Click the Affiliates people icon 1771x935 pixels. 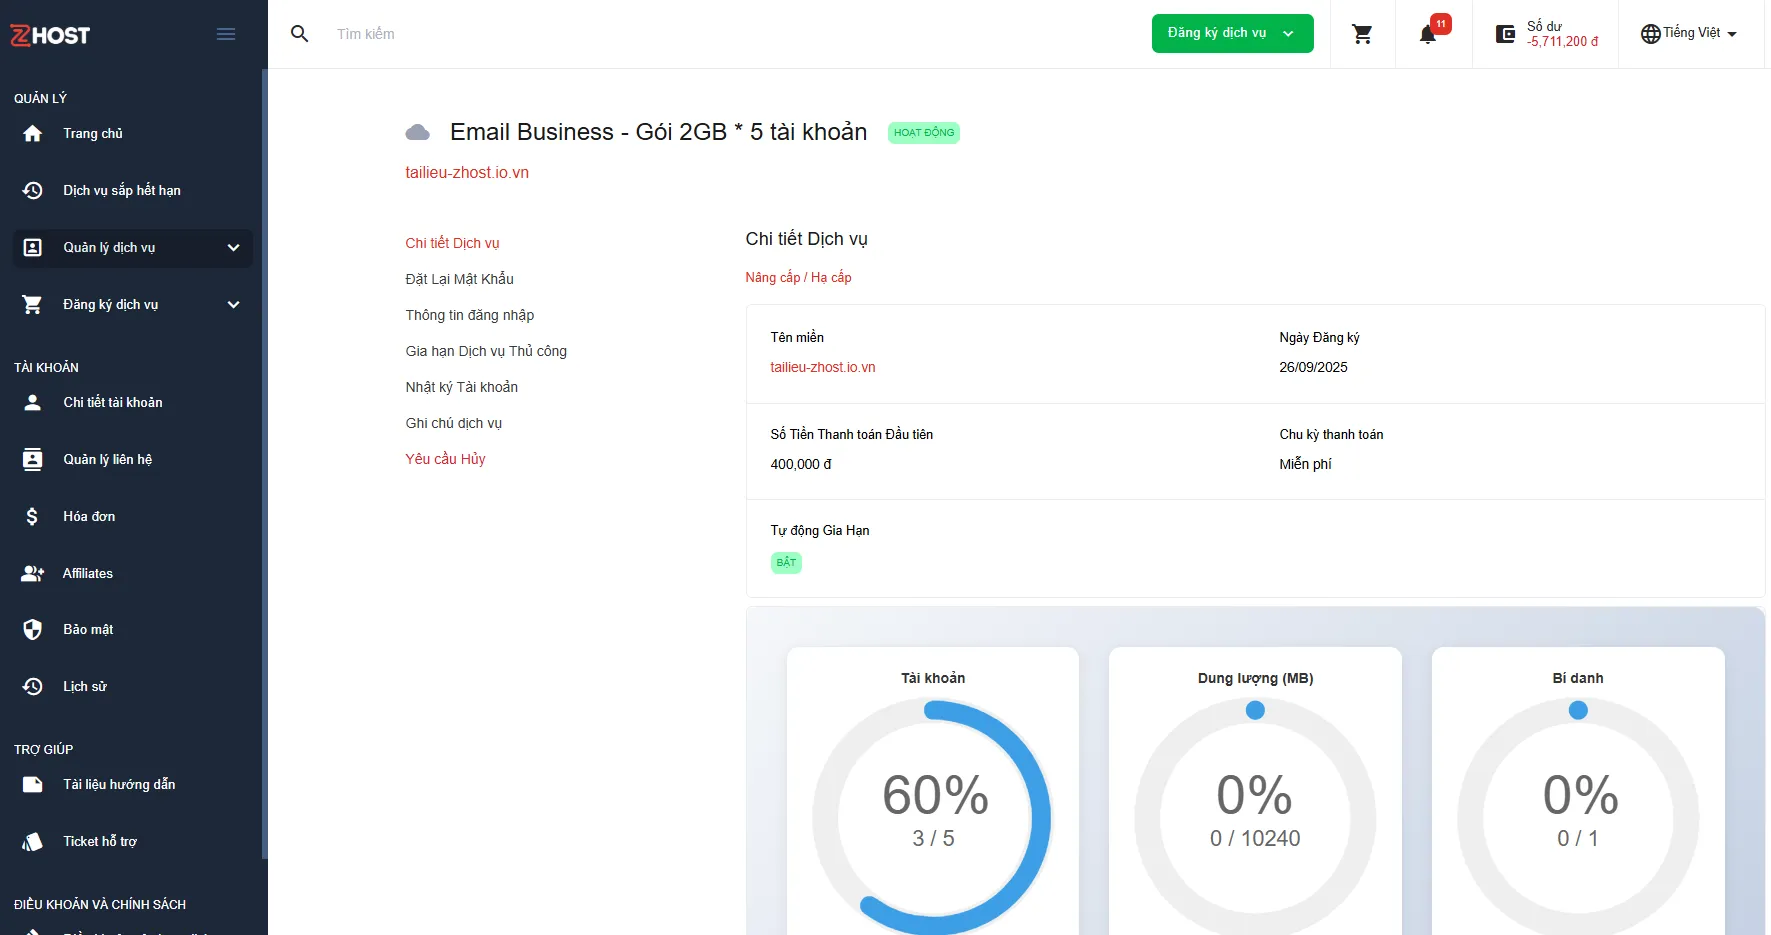coord(33,573)
